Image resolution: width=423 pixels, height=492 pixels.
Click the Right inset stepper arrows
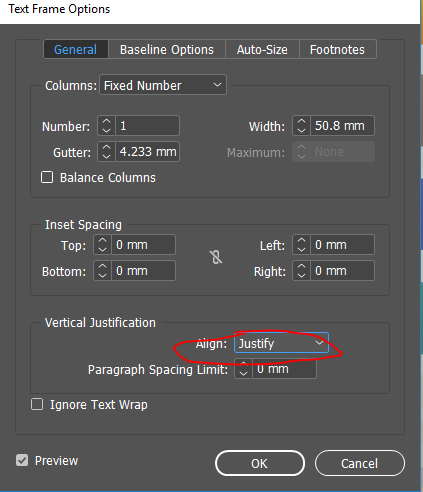[301, 271]
